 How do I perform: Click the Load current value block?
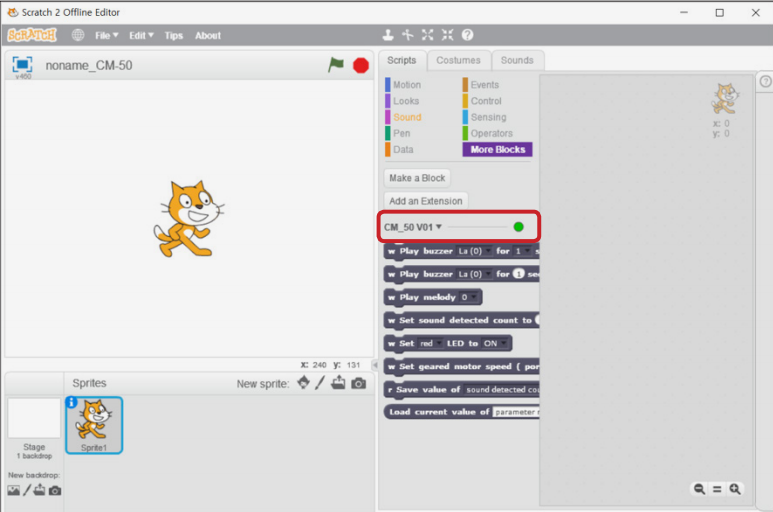[461, 412]
